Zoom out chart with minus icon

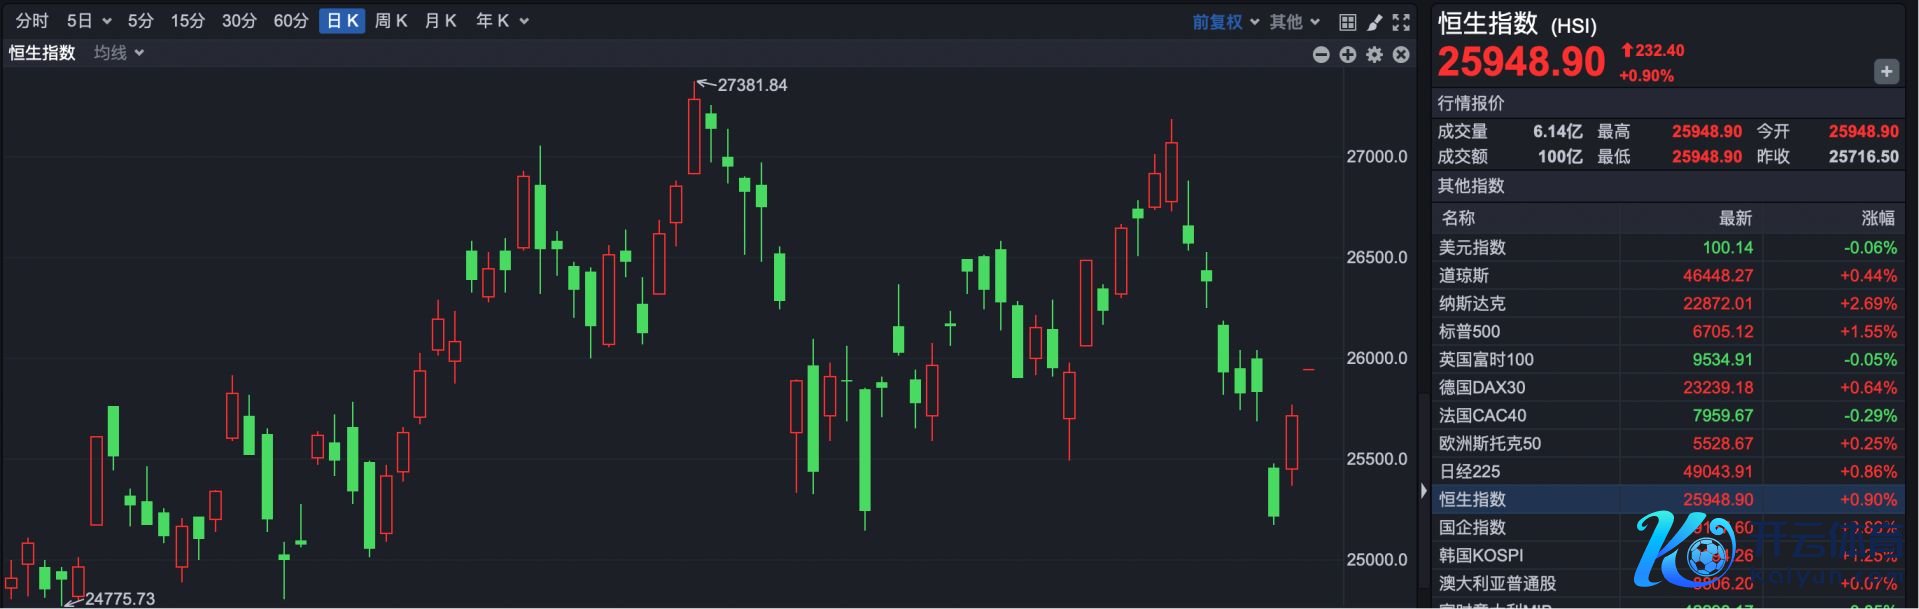1321,55
